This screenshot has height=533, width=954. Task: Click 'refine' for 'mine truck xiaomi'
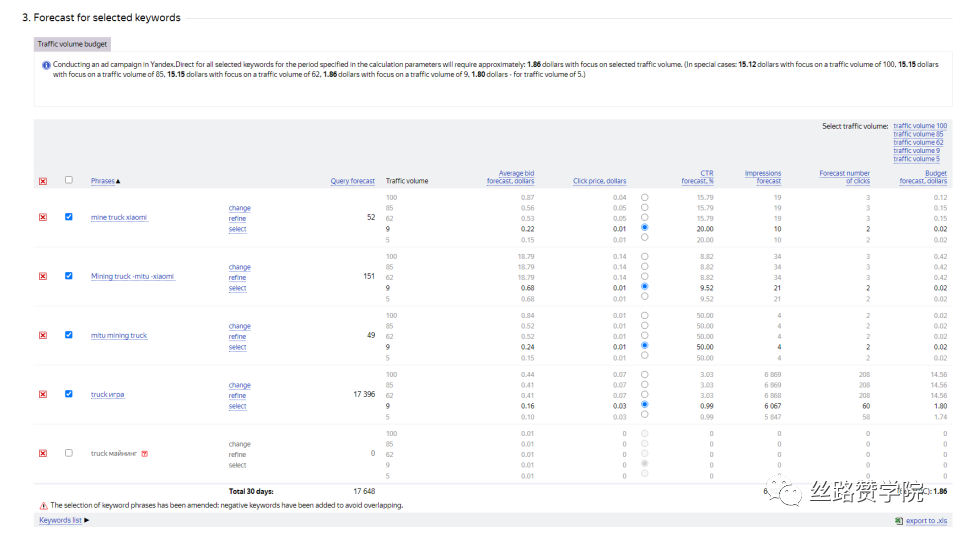pos(237,218)
